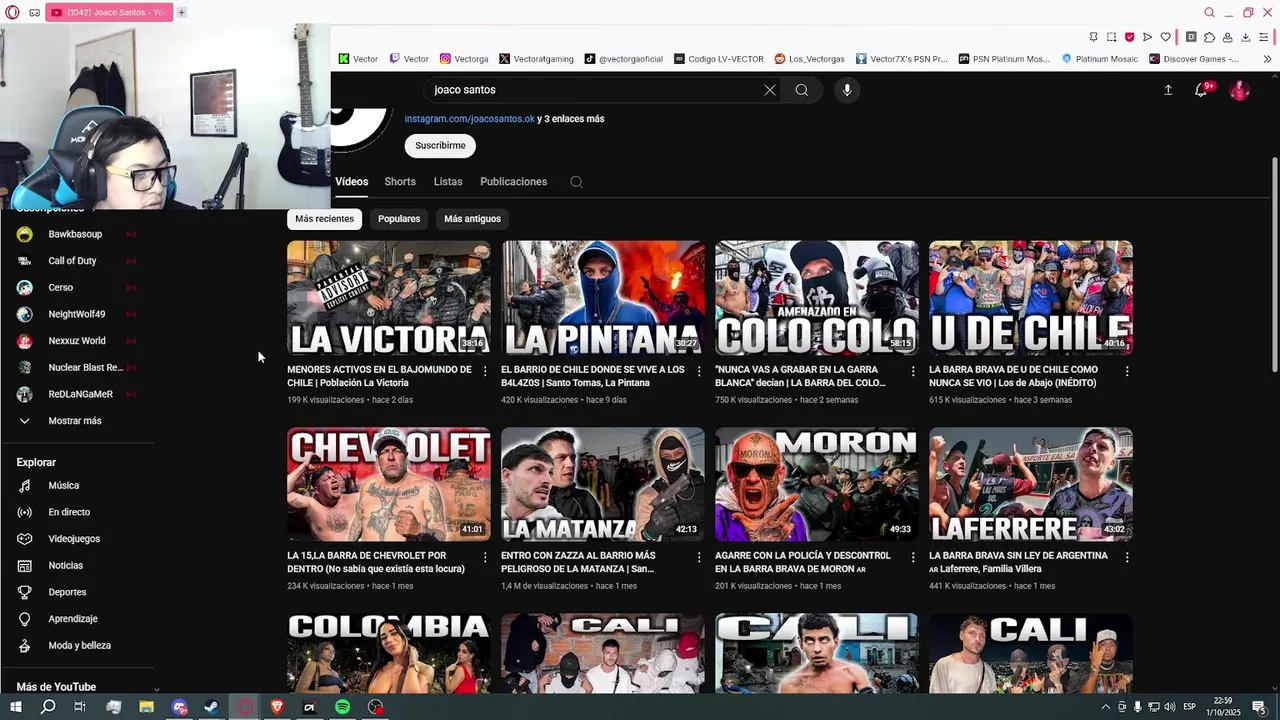The height and width of the screenshot is (720, 1280).
Task: Open video title MENORES ACTIVOS EN EL BAJOMUNDO
Action: [x=379, y=376]
